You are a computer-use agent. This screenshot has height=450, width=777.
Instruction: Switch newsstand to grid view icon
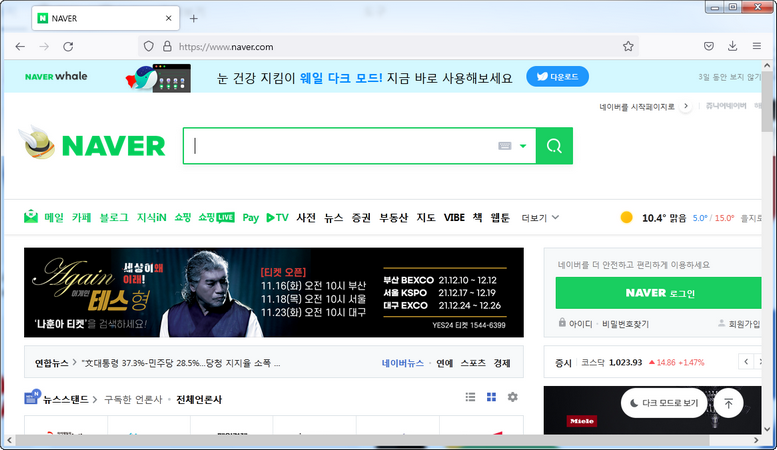tap(491, 397)
